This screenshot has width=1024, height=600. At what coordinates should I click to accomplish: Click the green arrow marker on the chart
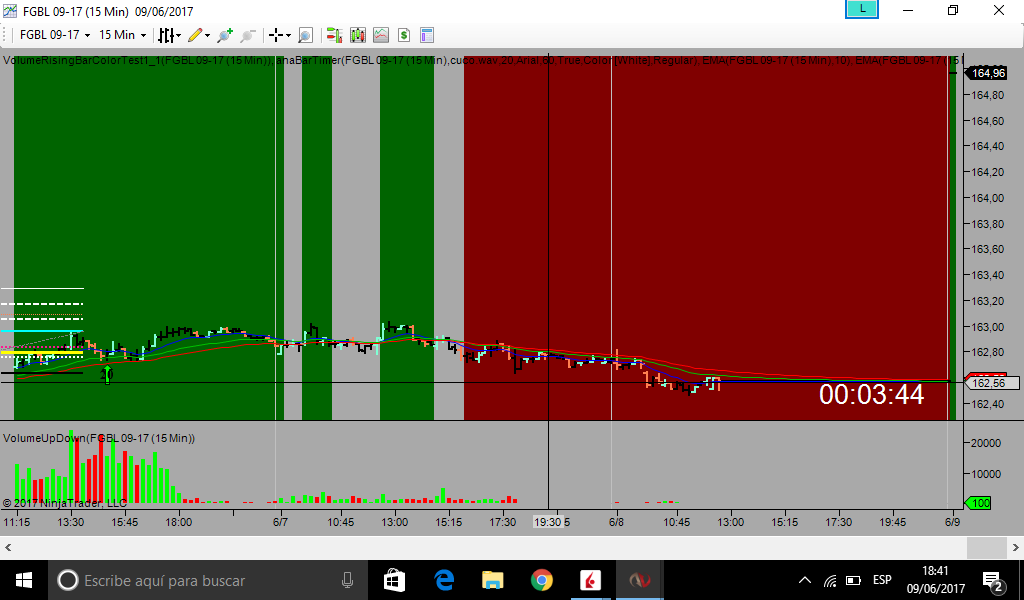click(107, 375)
